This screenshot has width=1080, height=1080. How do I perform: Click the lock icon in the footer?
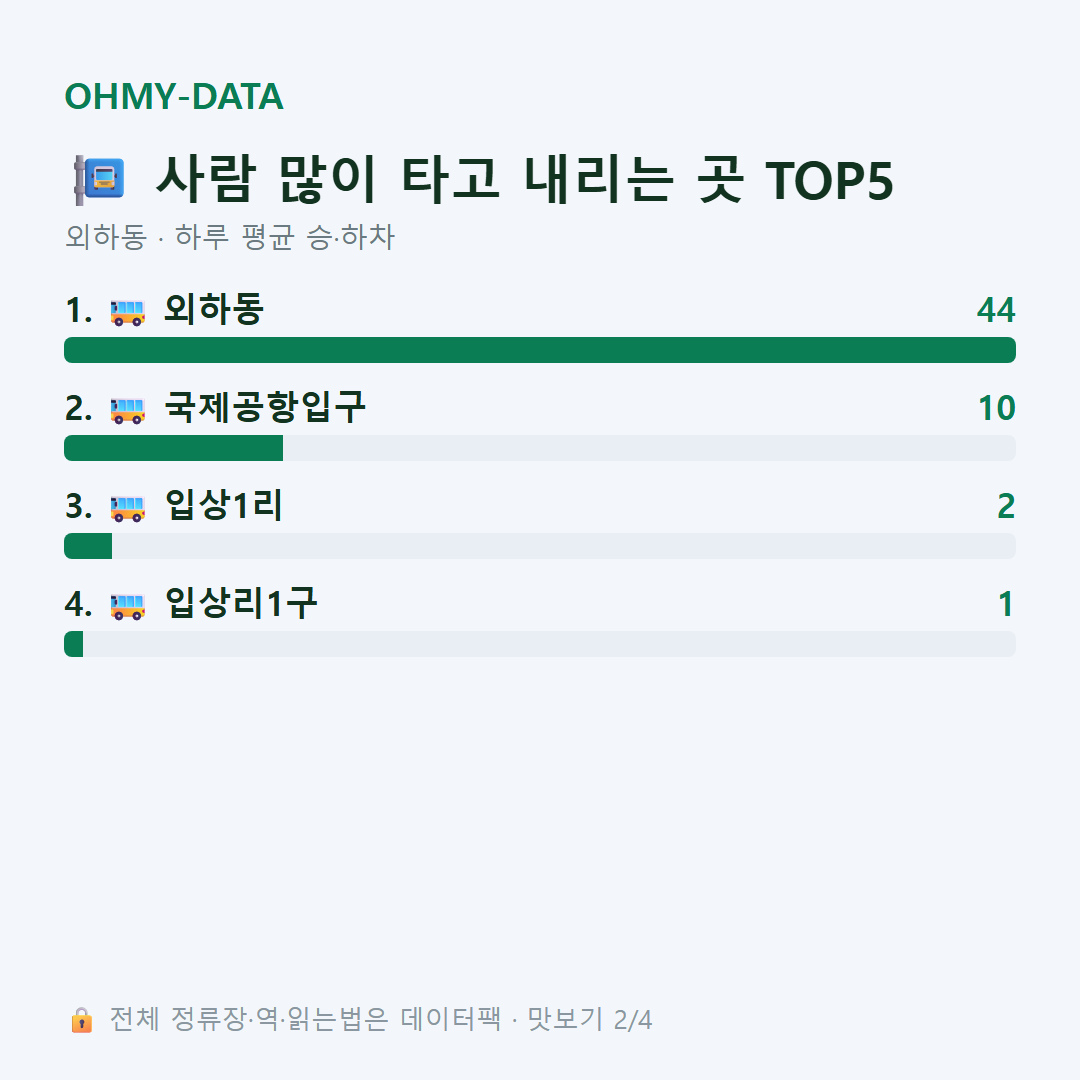pos(81,1019)
